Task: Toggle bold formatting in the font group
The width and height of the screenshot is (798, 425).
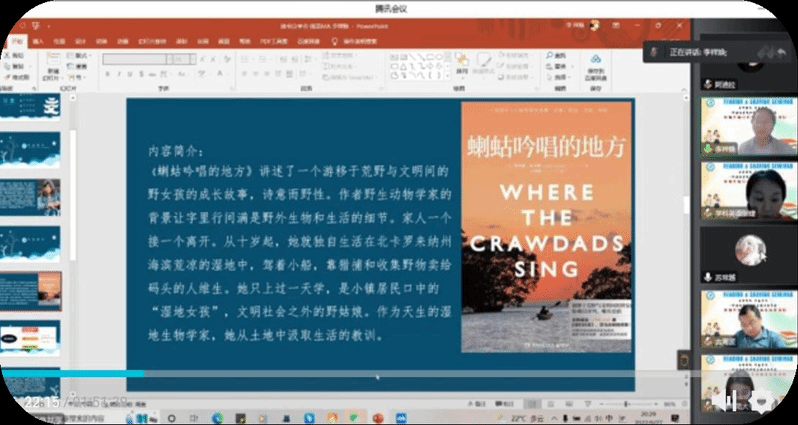Action: tap(106, 73)
